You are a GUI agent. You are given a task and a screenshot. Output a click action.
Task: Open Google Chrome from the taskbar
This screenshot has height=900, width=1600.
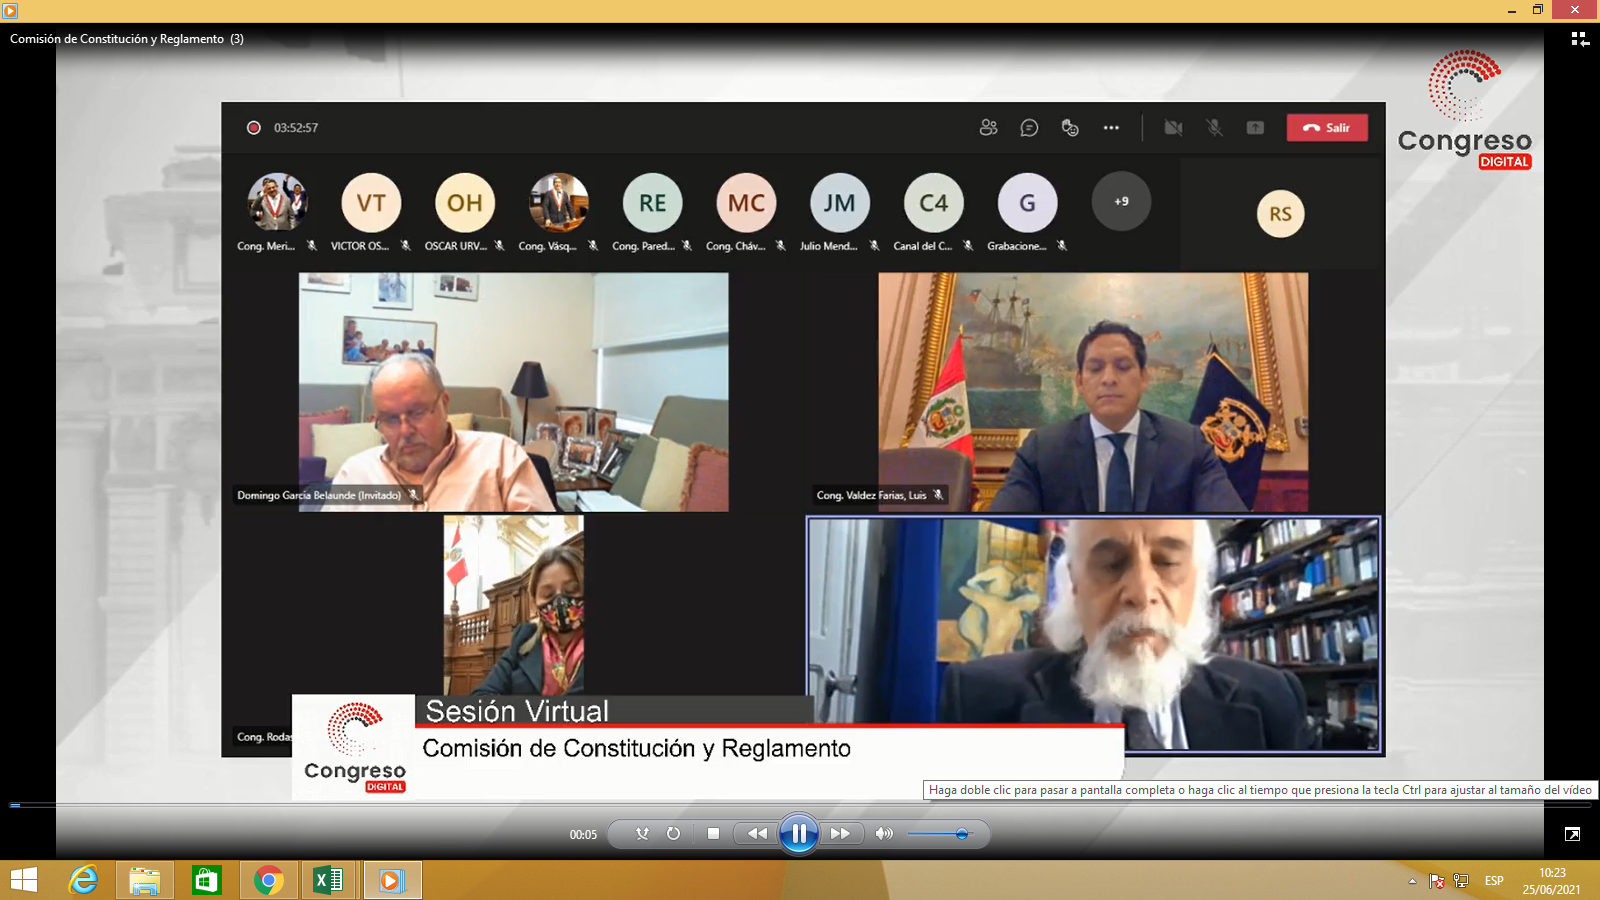tap(268, 880)
